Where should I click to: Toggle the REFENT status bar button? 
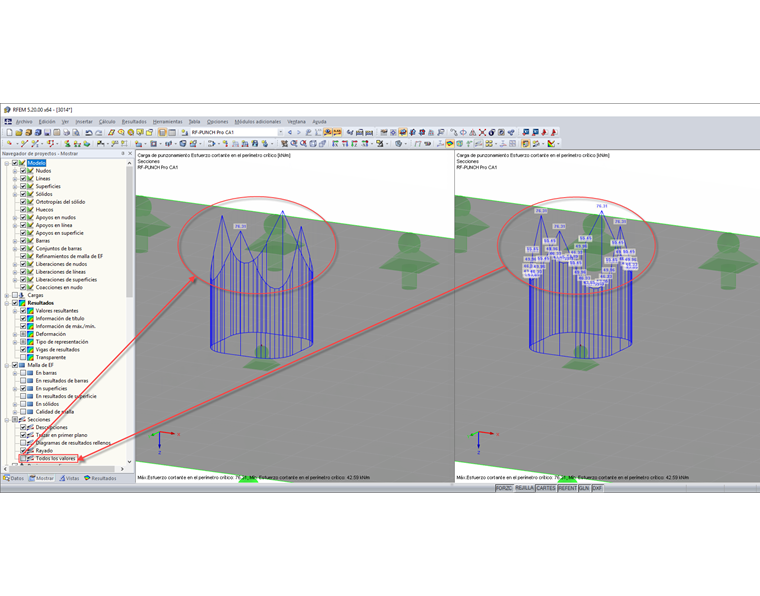pos(567,488)
